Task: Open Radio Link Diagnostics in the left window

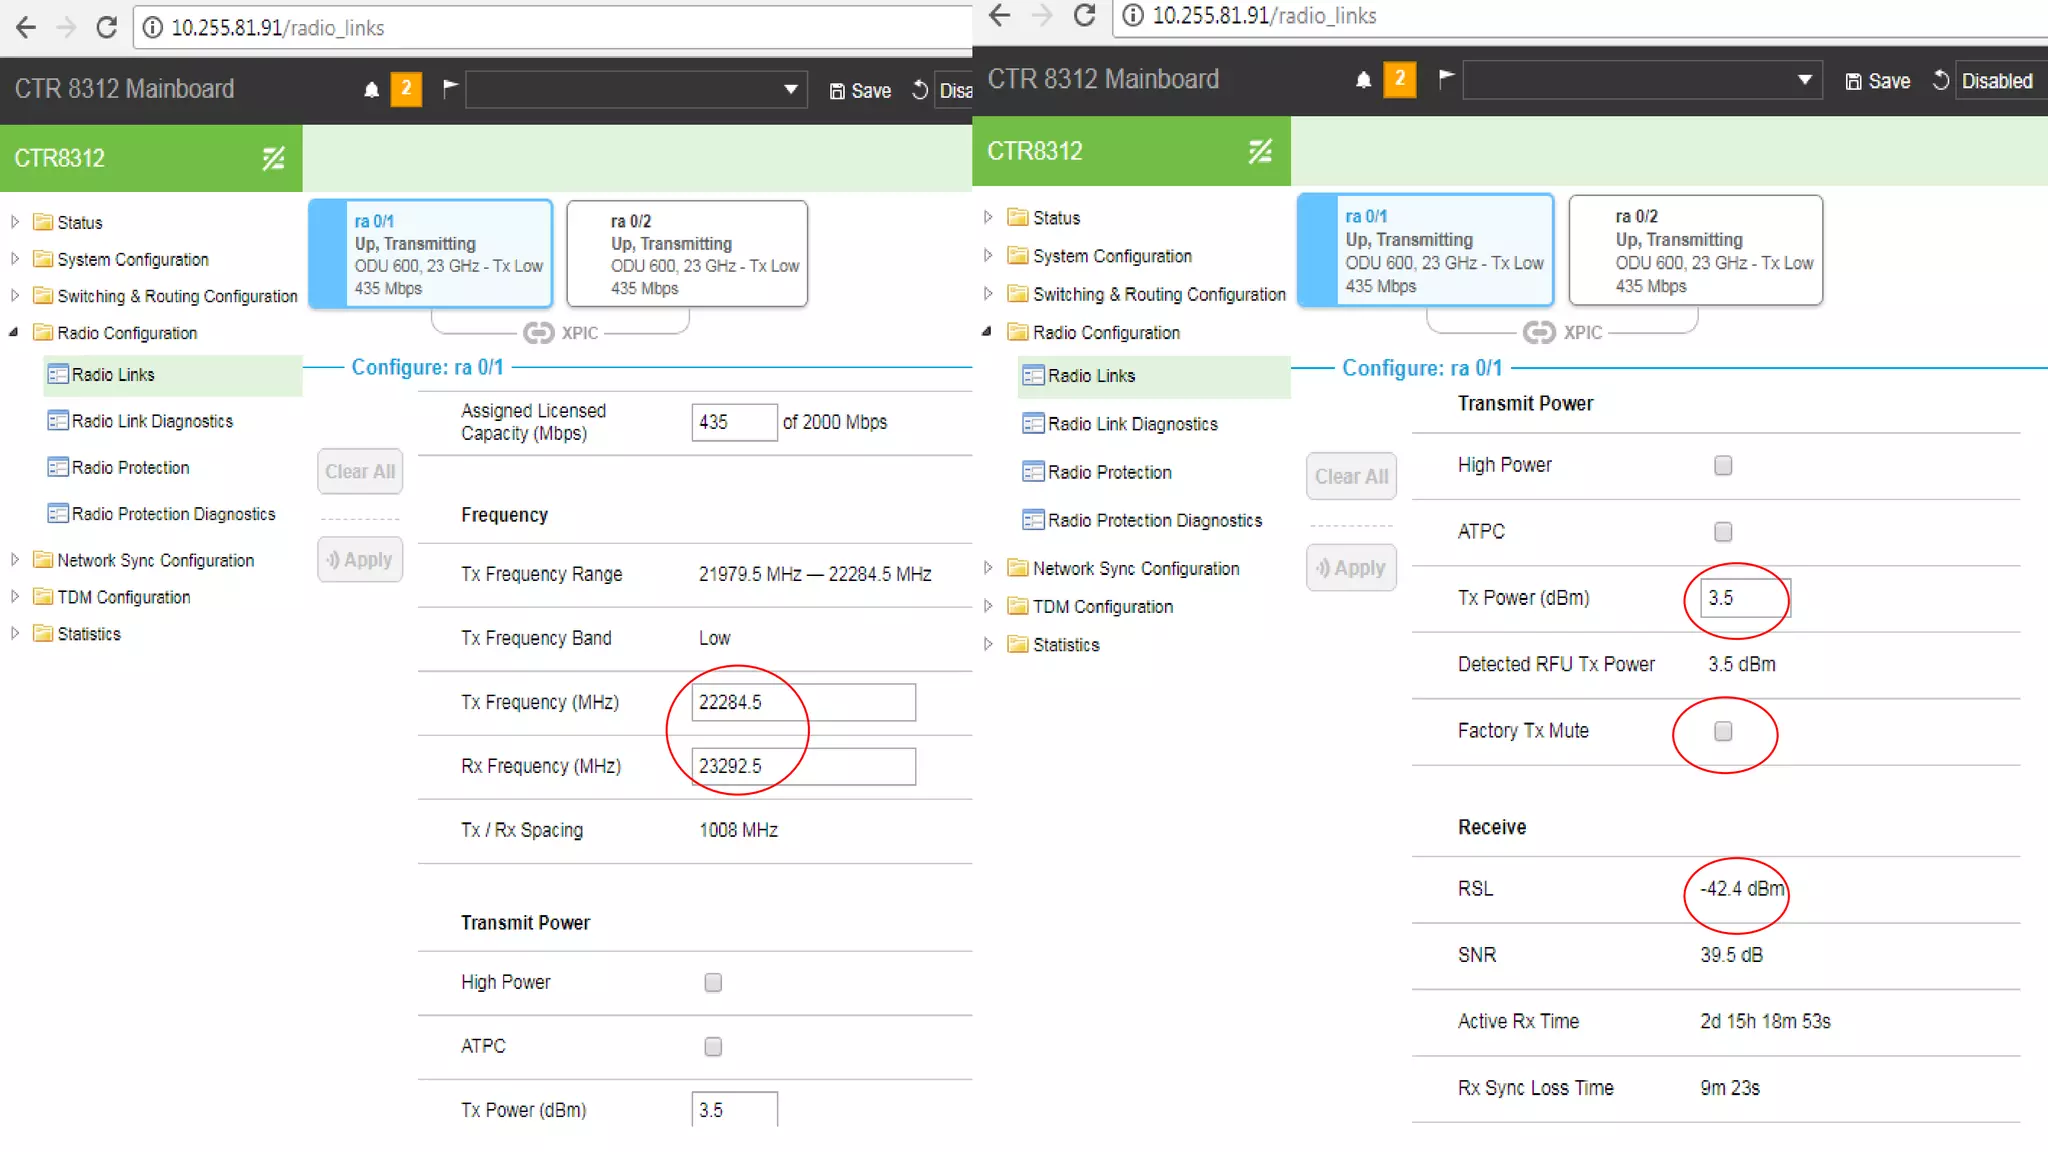Action: click(152, 422)
